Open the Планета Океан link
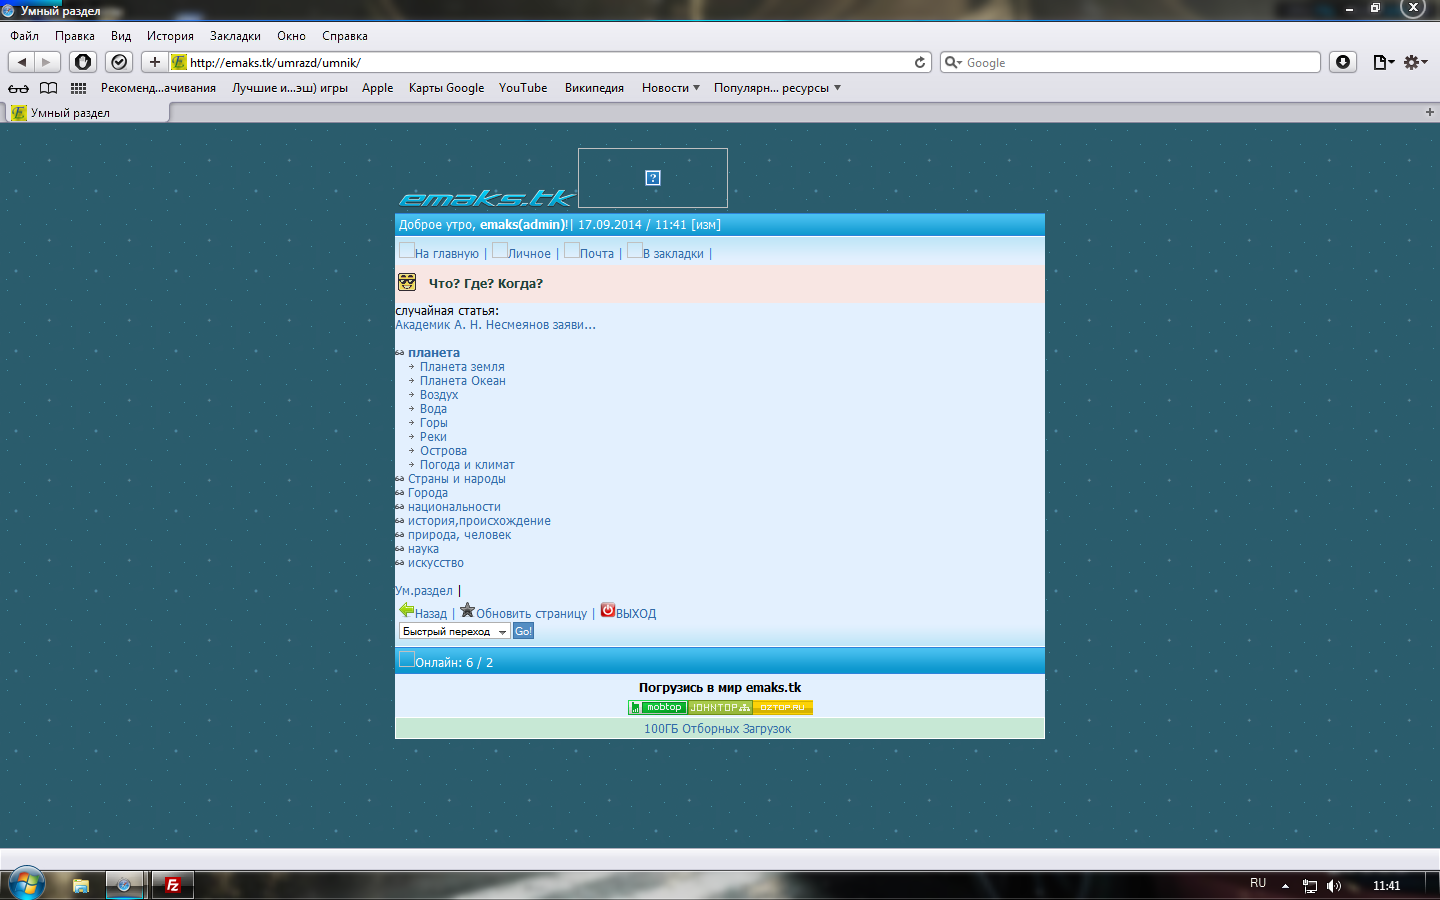This screenshot has width=1440, height=900. tap(462, 381)
